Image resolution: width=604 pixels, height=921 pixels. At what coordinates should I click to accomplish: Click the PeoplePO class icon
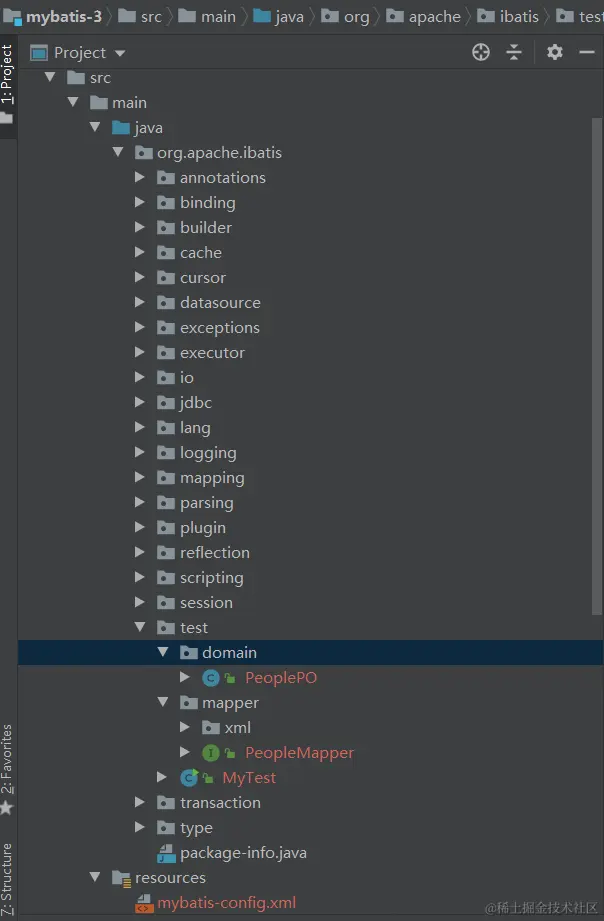pyautogui.click(x=211, y=678)
